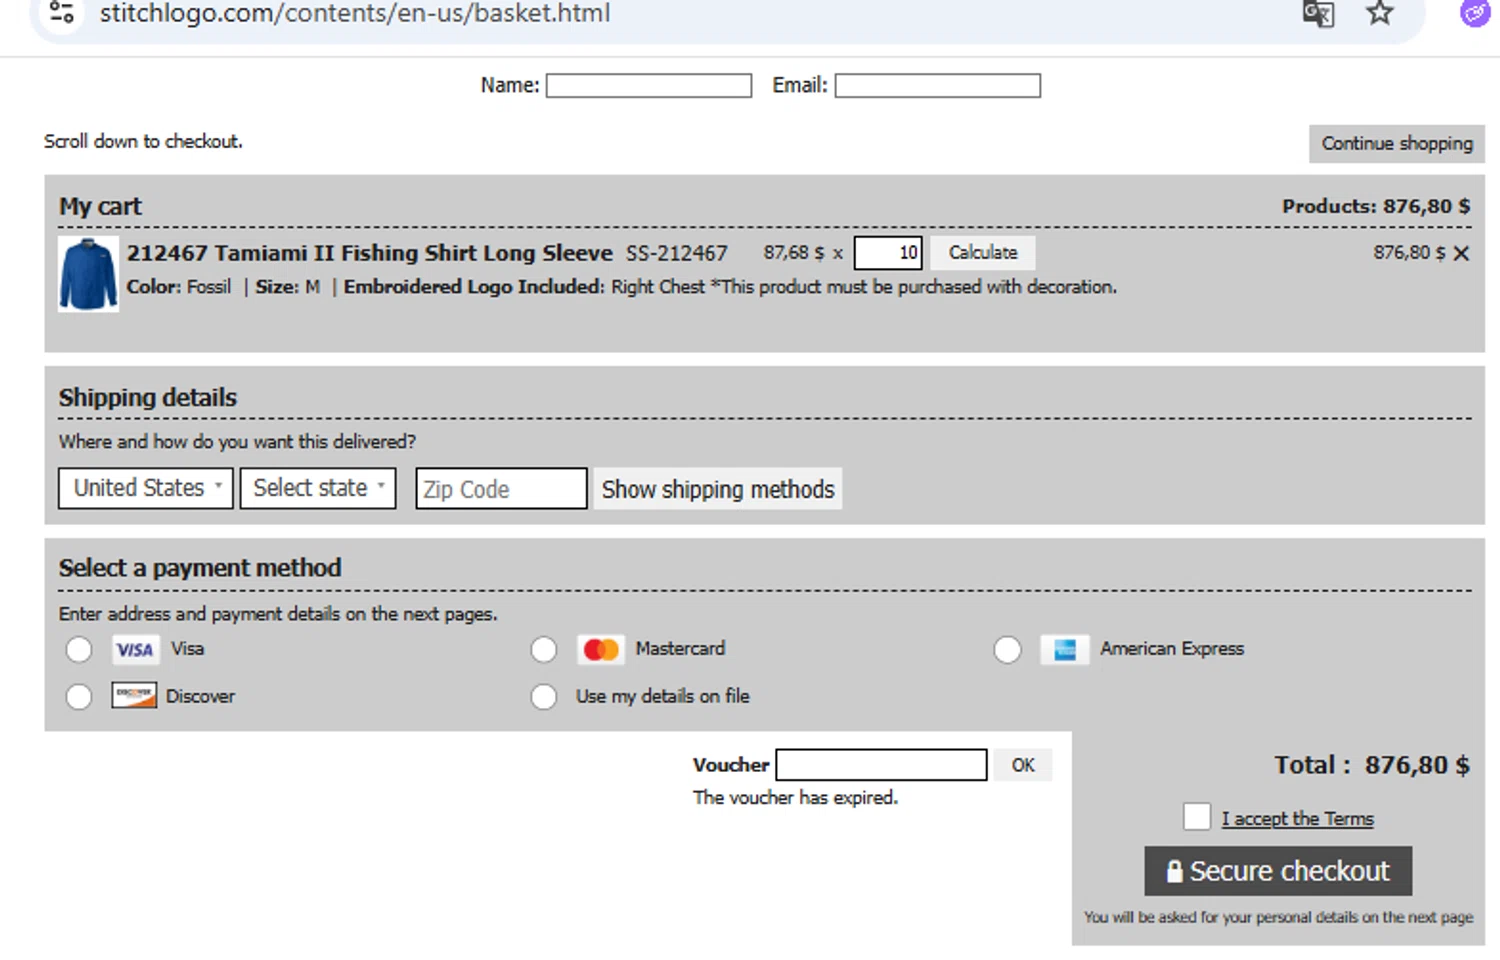Select Visa payment radio button
The height and width of the screenshot is (960, 1500).
coord(79,650)
